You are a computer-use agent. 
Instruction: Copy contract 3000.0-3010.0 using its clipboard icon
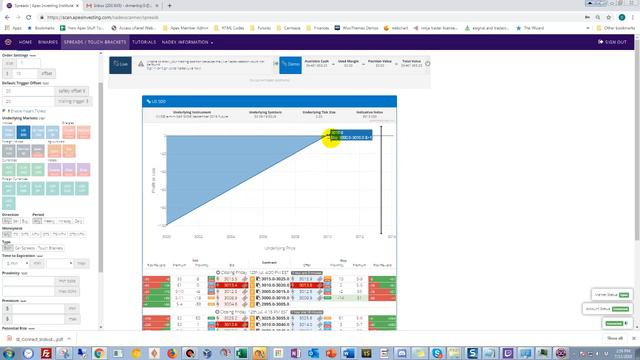tap(258, 298)
